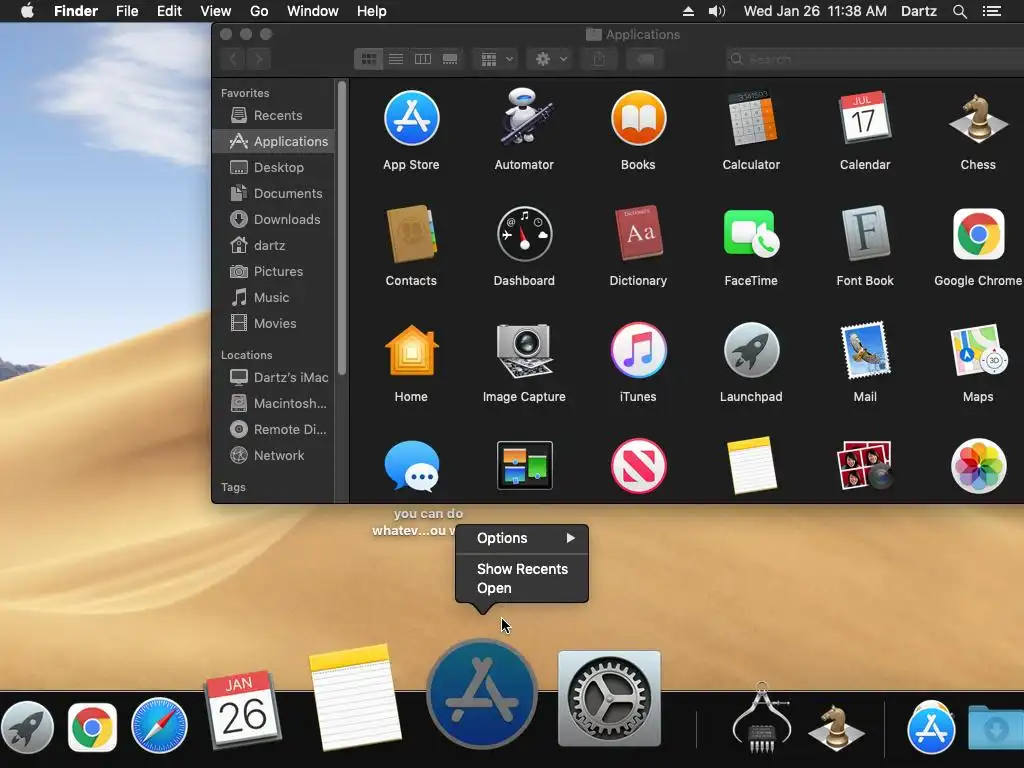1024x768 pixels.
Task: Select the Mission Control app icon
Action: point(524,466)
